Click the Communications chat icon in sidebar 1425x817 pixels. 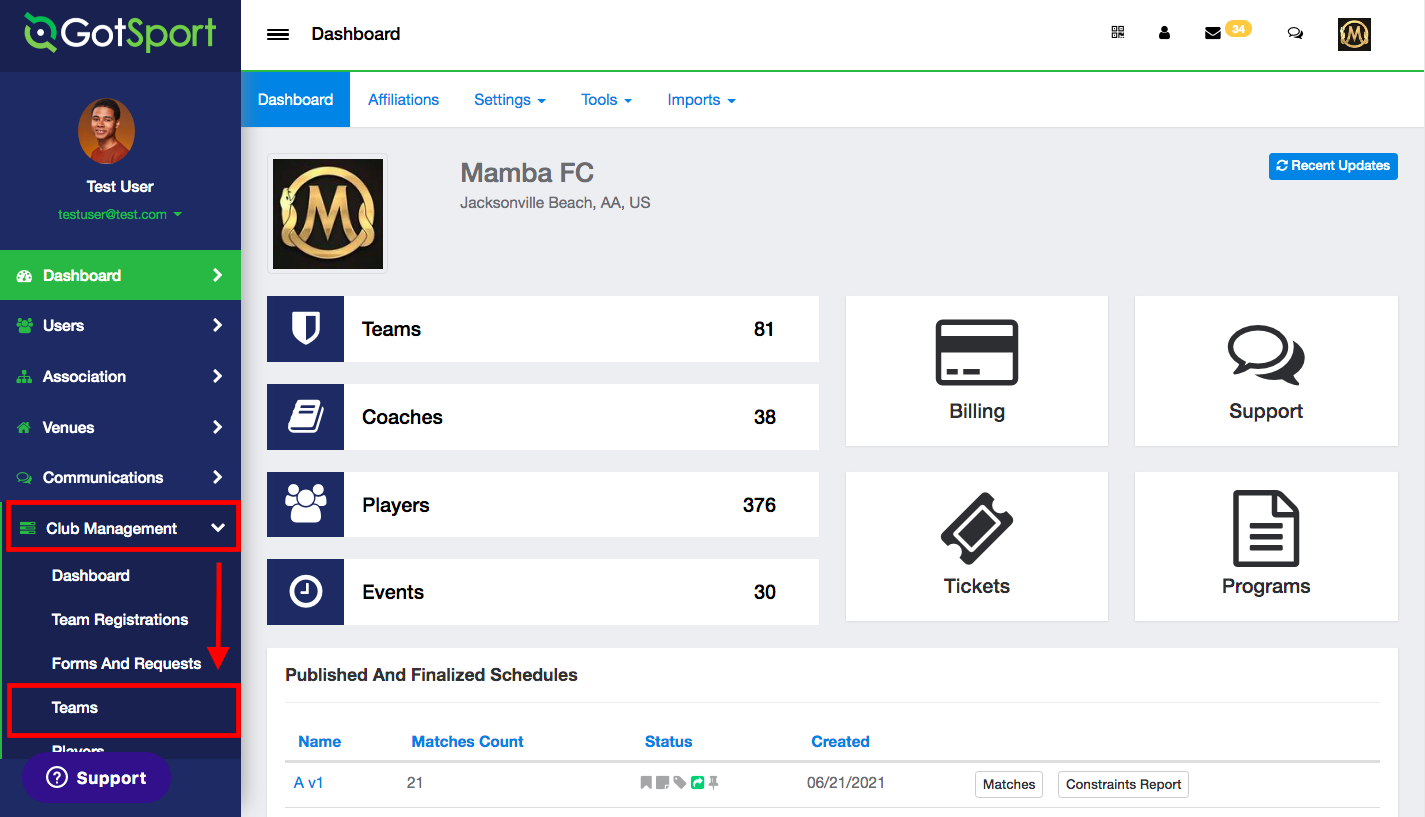tap(25, 478)
